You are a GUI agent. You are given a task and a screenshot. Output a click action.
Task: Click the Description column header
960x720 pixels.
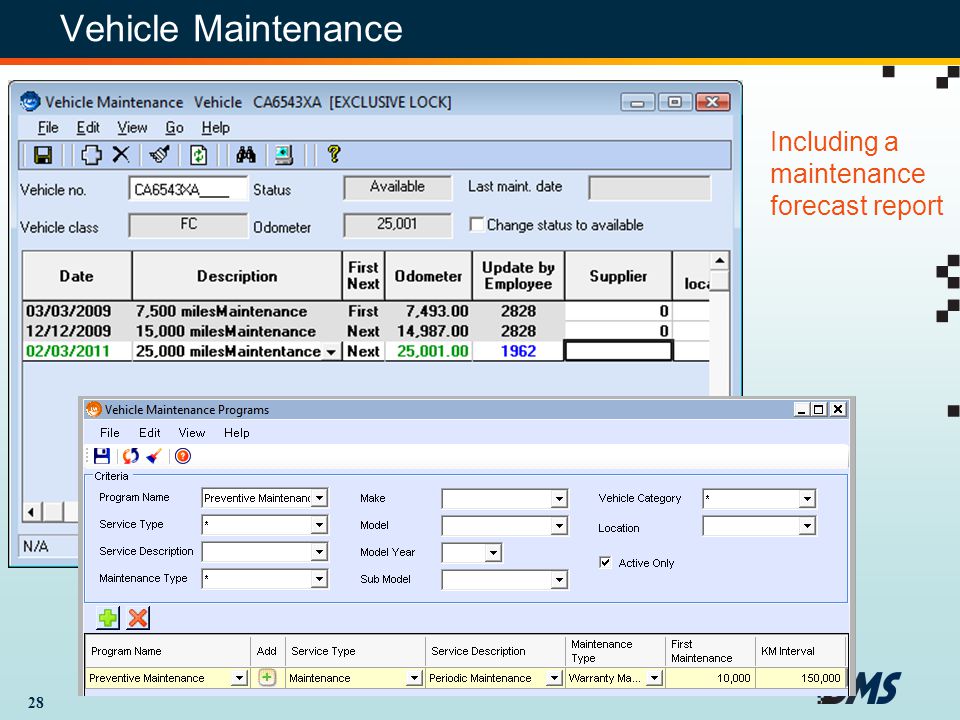(237, 276)
